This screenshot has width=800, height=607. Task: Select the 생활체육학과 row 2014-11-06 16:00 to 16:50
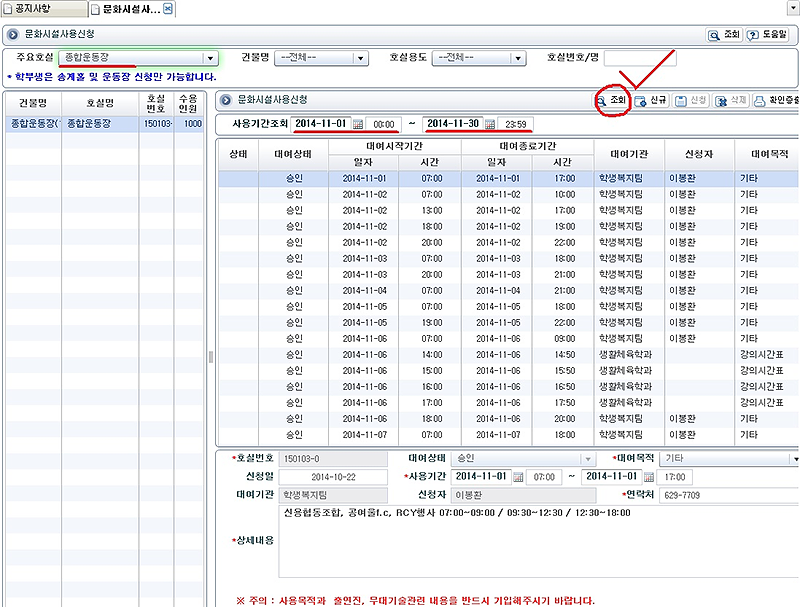(509, 387)
